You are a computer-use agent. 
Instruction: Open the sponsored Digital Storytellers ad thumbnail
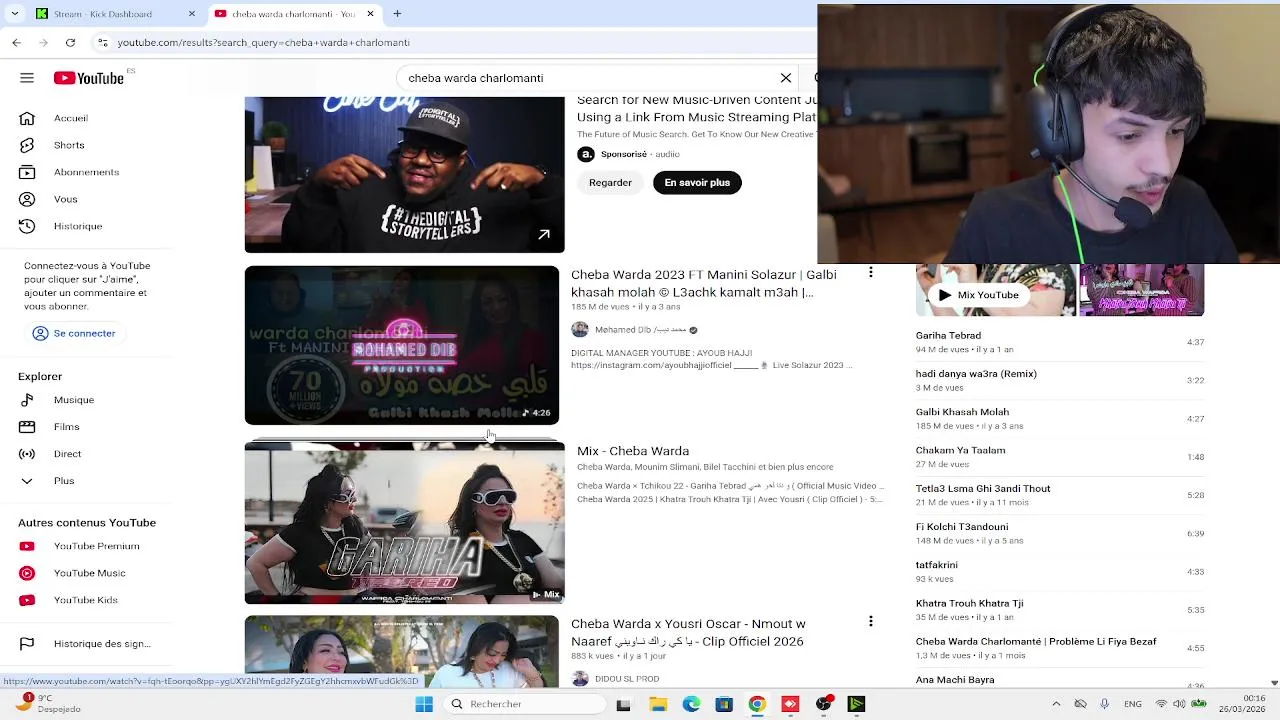(404, 175)
